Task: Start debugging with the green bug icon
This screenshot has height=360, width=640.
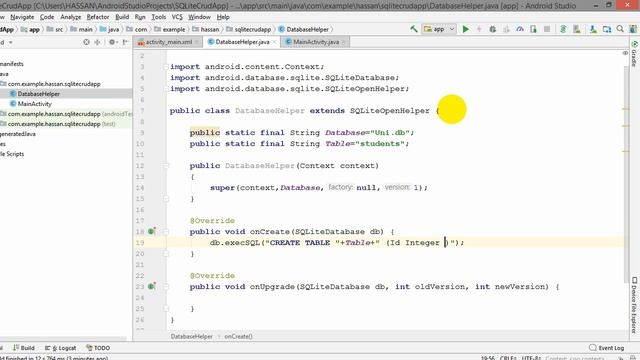Action: pos(493,29)
